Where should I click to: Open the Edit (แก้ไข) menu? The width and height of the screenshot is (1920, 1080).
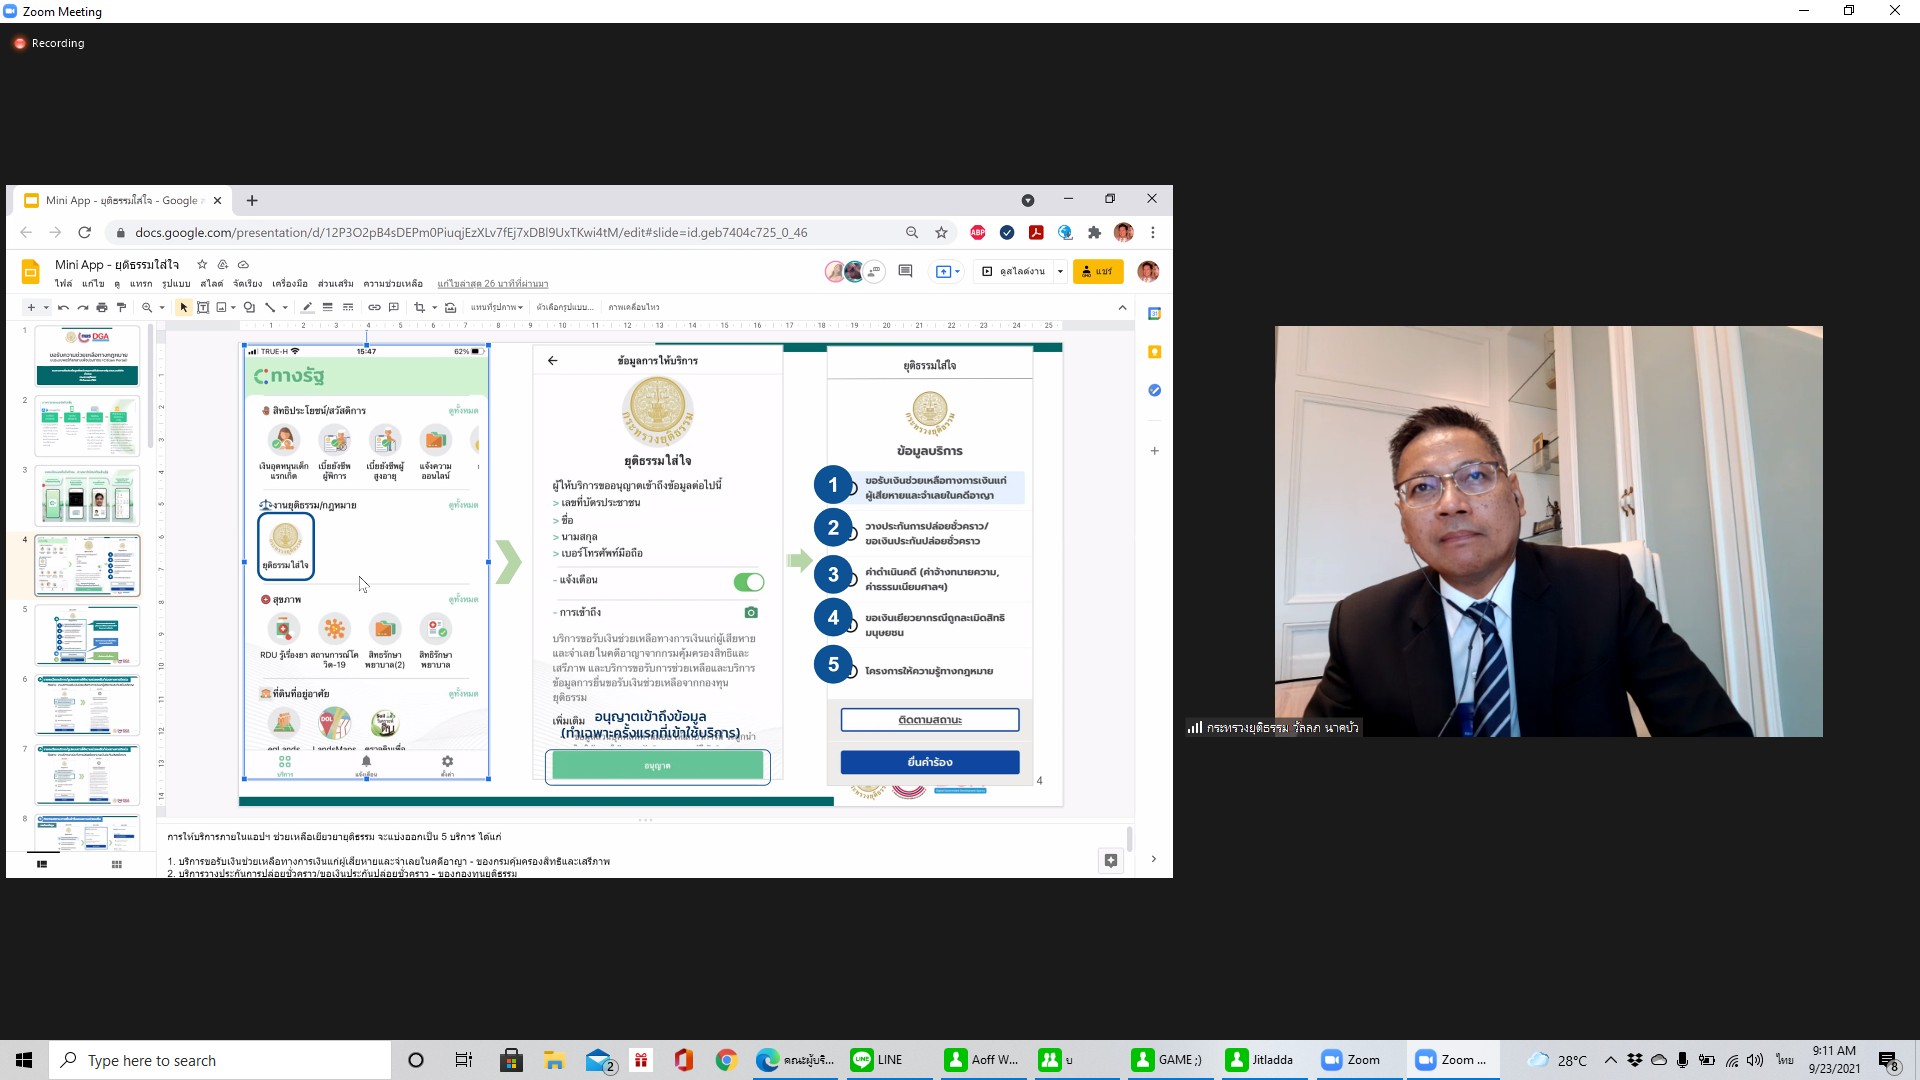point(93,284)
